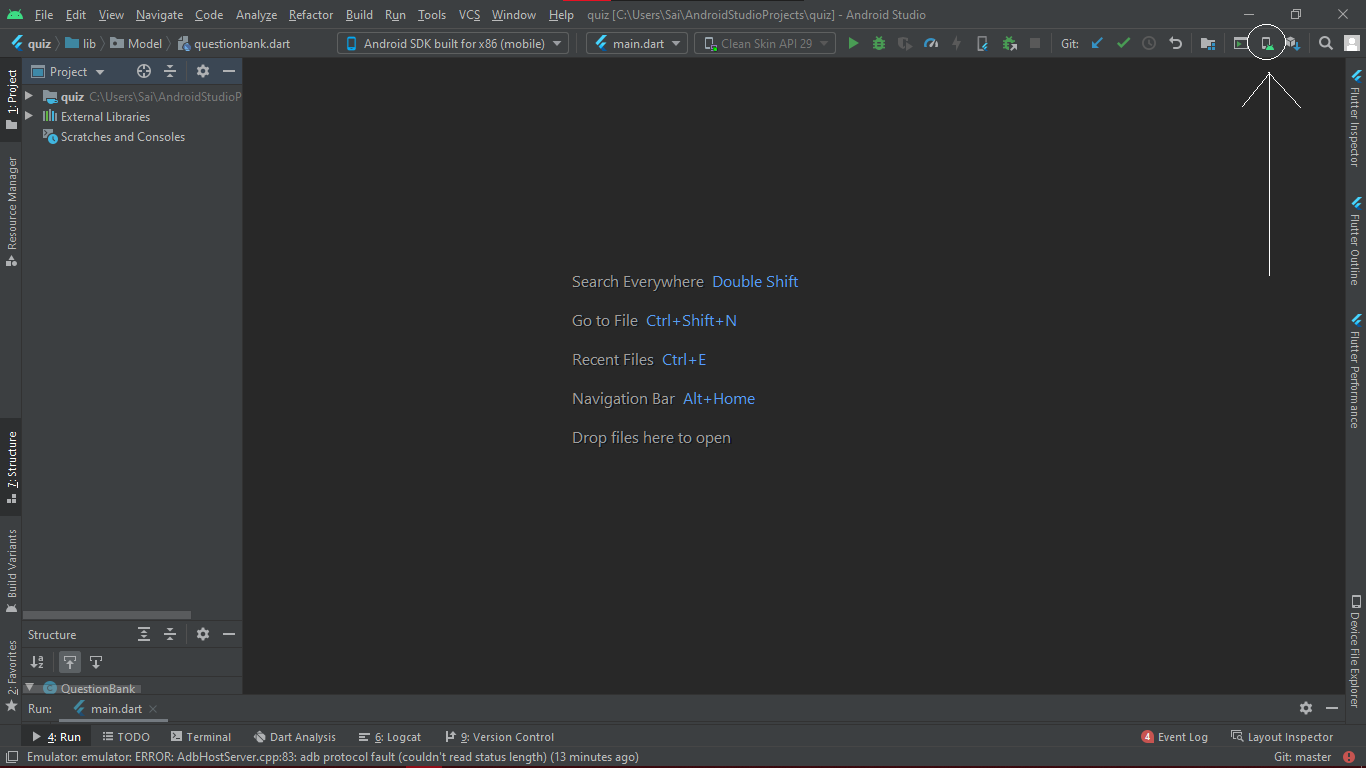
Task: Open the Git master branch popup
Action: [x=1303, y=757]
